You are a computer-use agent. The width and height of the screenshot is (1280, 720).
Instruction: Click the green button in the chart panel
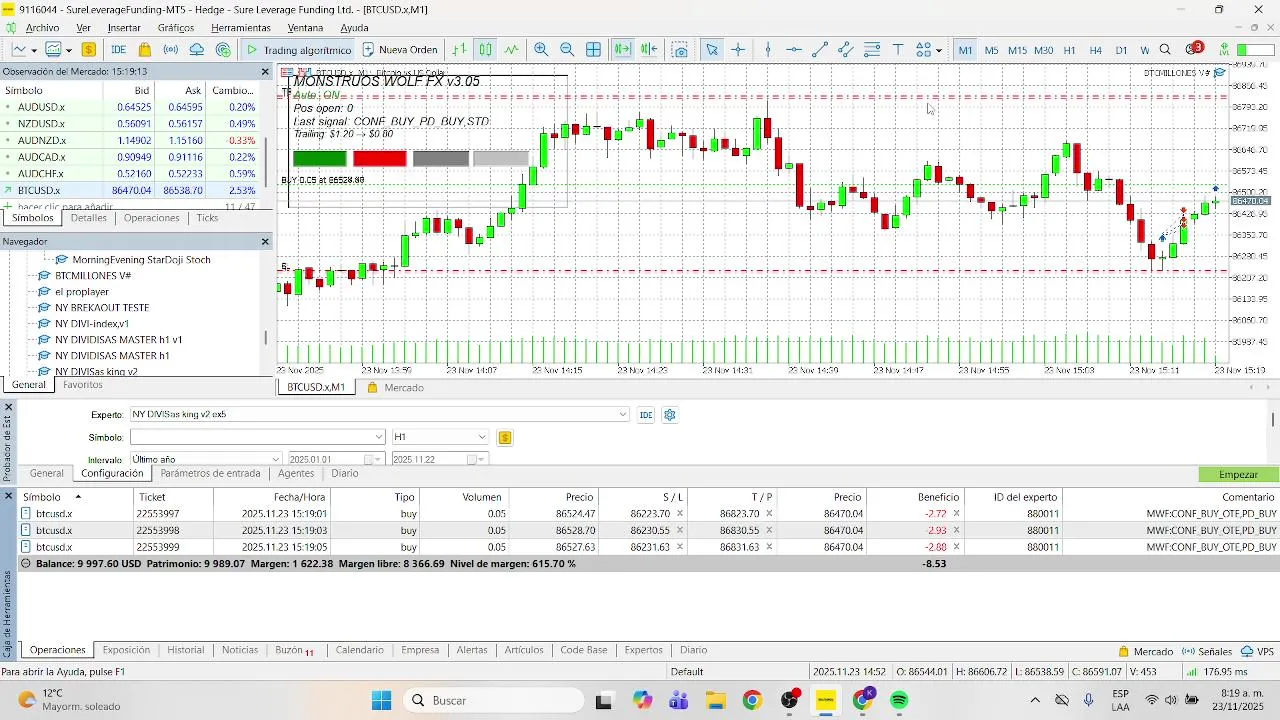tap(320, 158)
